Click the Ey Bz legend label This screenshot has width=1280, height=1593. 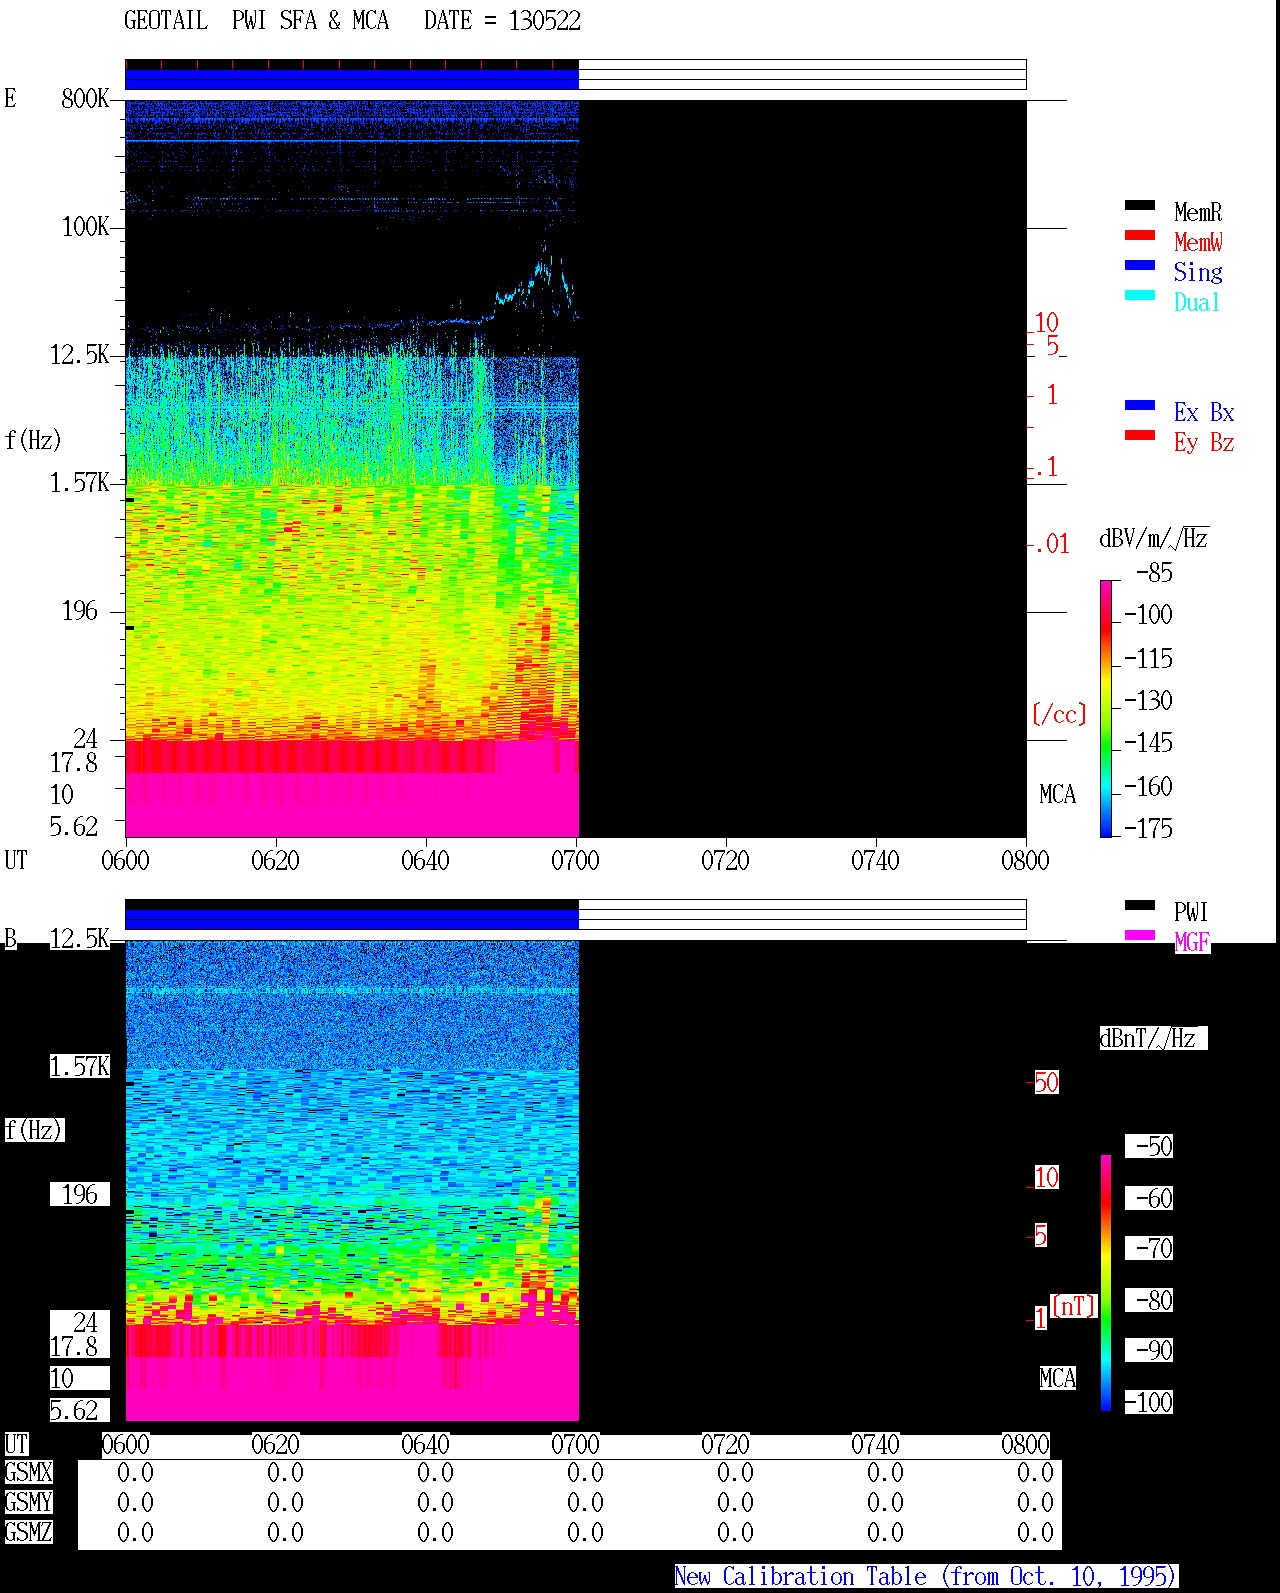[x=1204, y=442]
